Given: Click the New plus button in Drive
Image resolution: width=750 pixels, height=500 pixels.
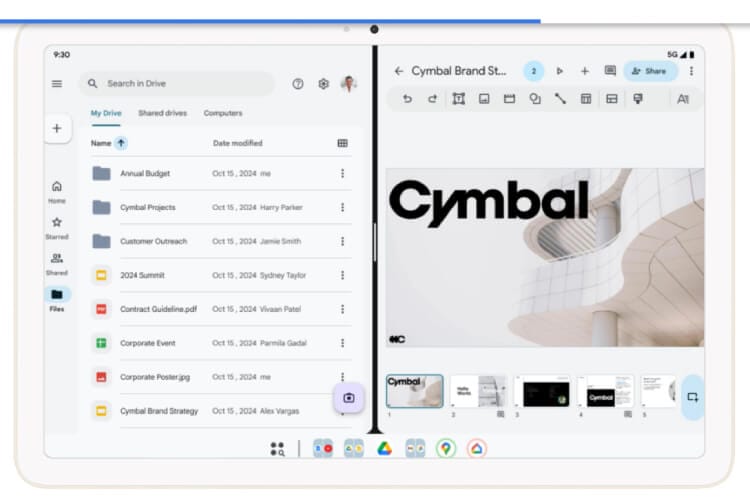Looking at the screenshot, I should (57, 128).
